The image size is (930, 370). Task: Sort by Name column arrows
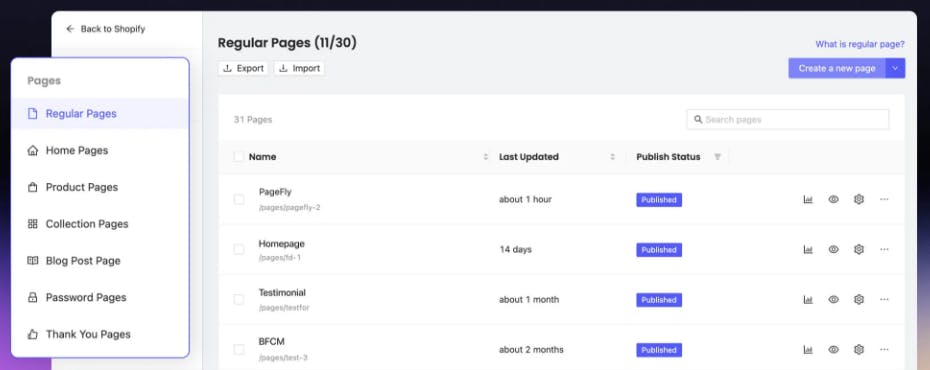click(x=486, y=157)
